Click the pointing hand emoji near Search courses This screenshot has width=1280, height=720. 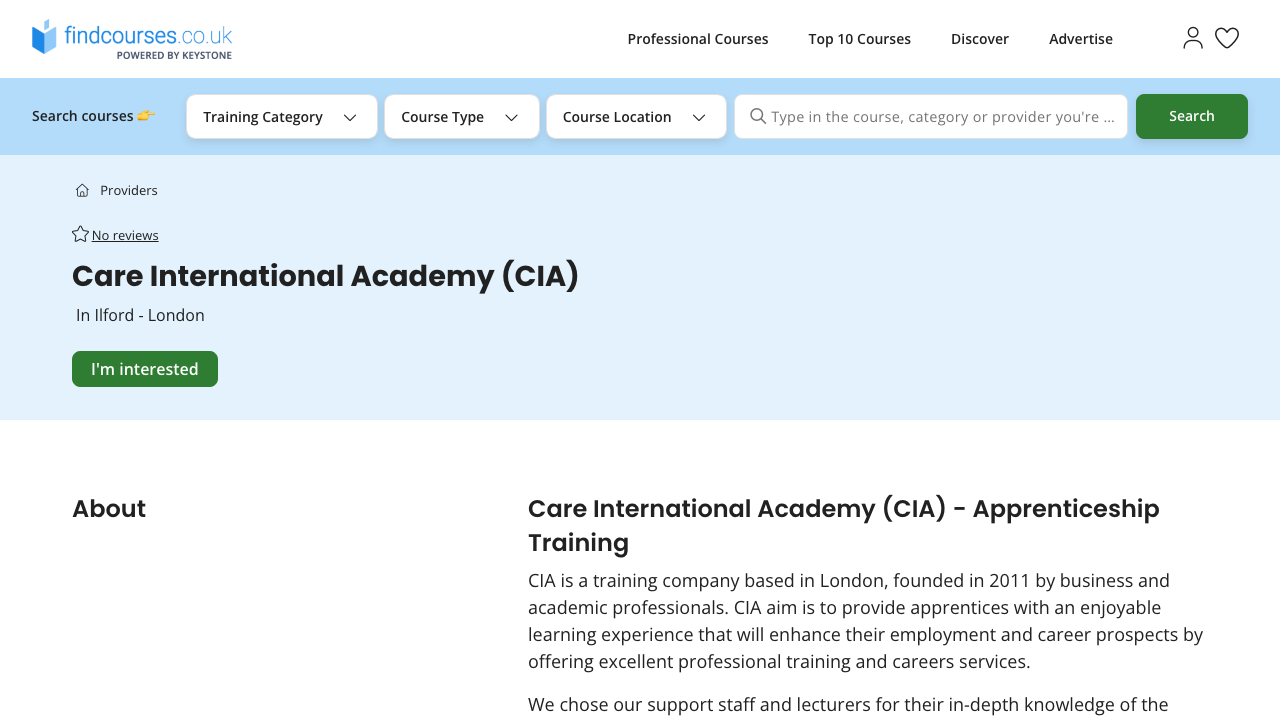coord(147,114)
